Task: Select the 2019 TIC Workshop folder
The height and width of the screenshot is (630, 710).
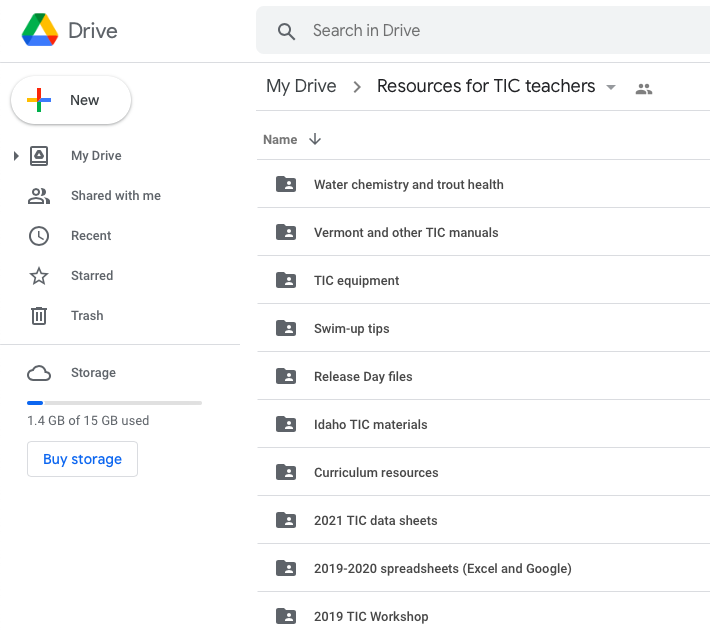Action: [484, 611]
